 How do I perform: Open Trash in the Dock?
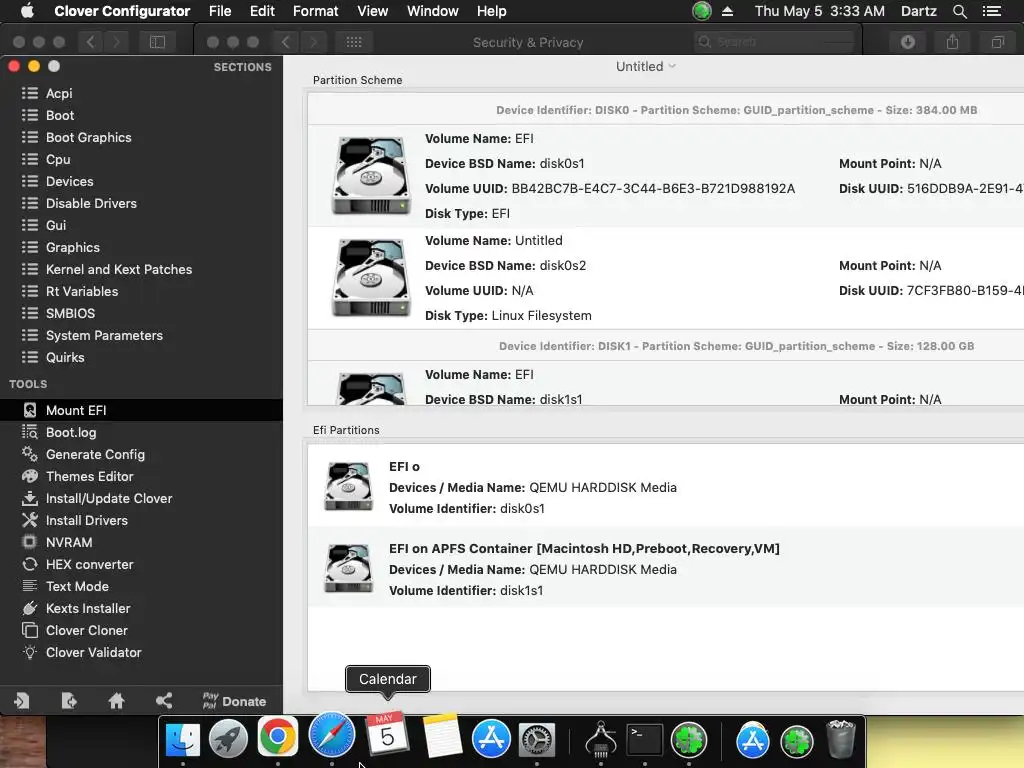tap(840, 739)
